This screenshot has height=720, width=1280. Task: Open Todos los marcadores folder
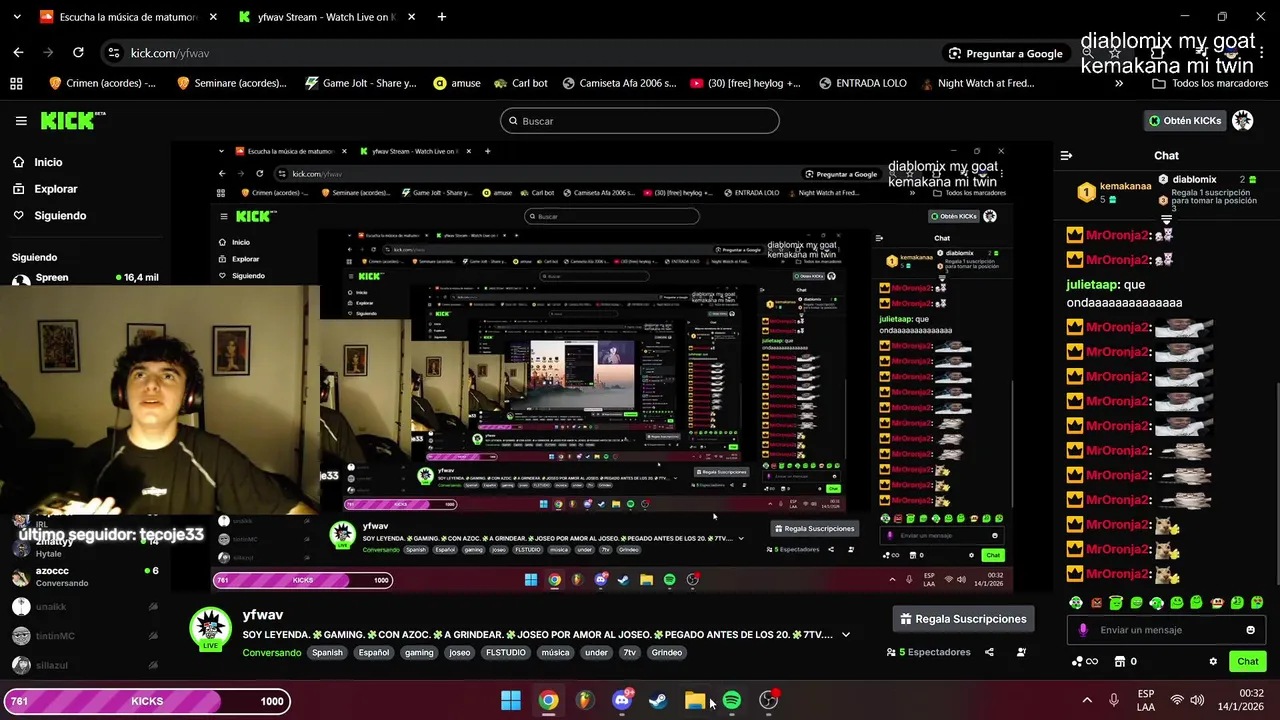pyautogui.click(x=1210, y=84)
